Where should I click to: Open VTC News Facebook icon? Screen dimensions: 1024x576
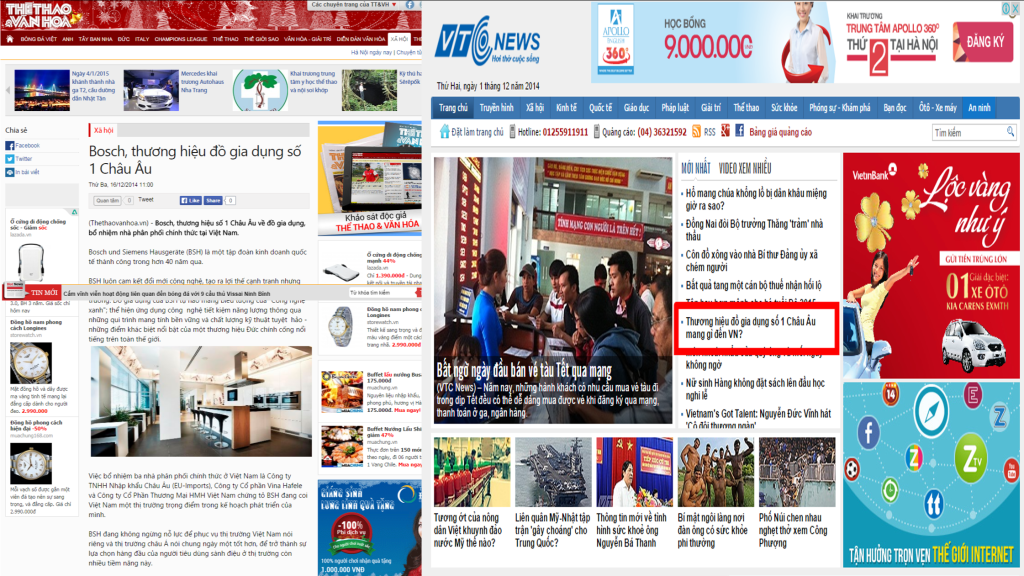[x=739, y=131]
